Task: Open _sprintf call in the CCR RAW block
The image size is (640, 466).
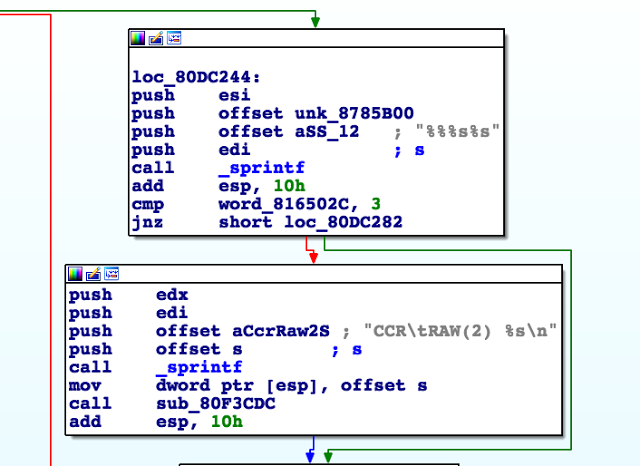Action: tap(199, 368)
